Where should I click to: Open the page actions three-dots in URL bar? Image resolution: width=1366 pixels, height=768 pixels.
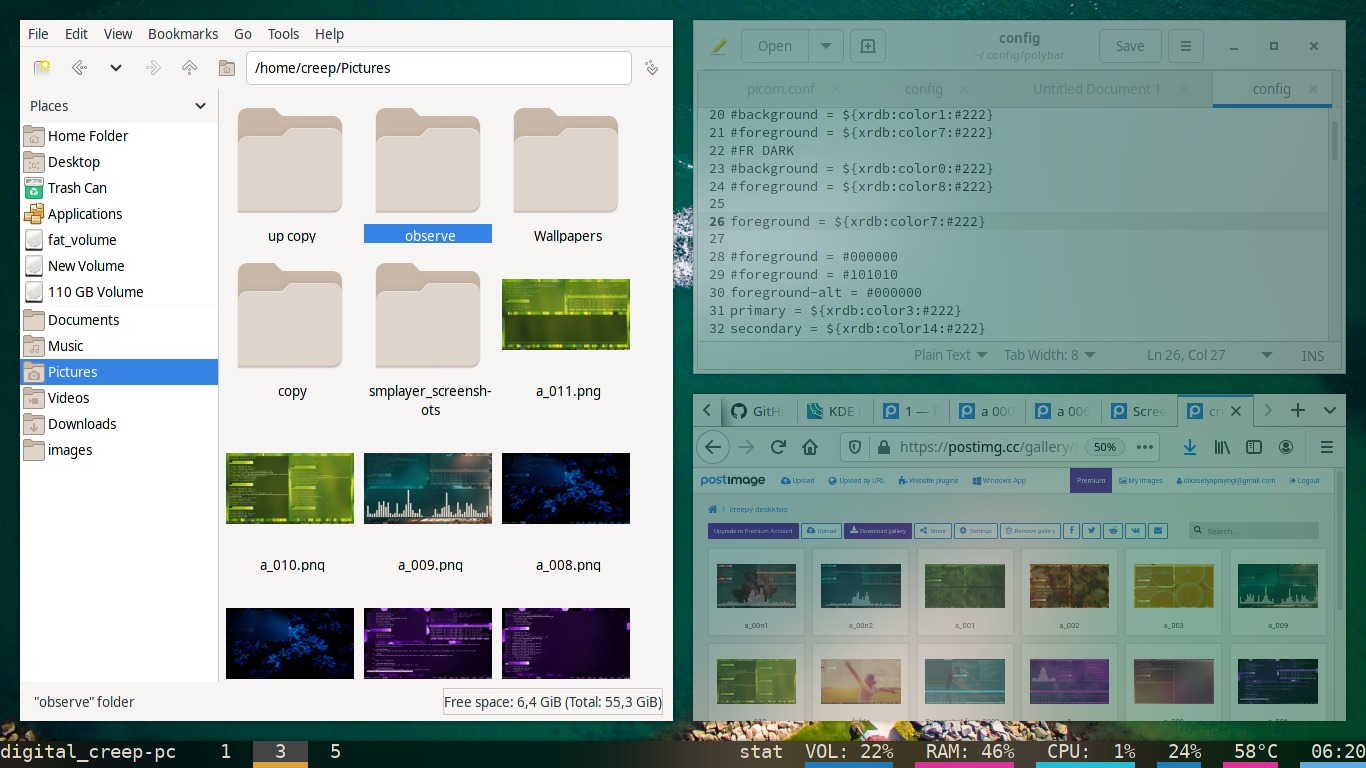click(1146, 447)
